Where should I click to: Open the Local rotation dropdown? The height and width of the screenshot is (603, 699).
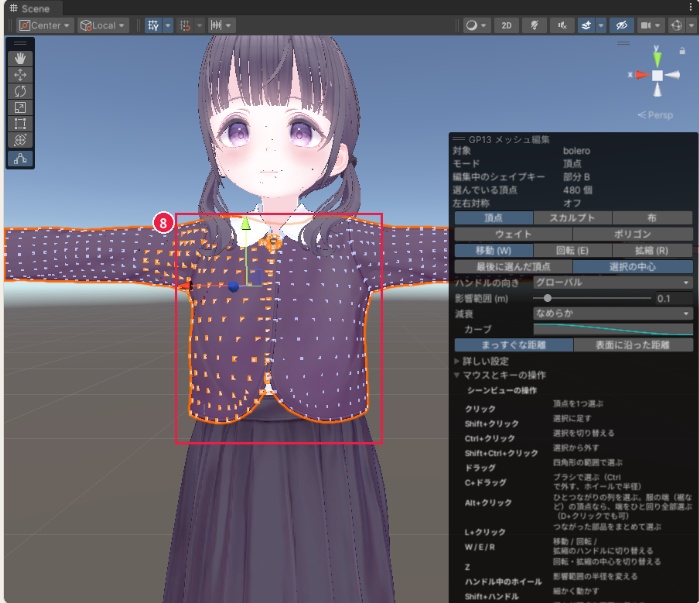point(104,25)
